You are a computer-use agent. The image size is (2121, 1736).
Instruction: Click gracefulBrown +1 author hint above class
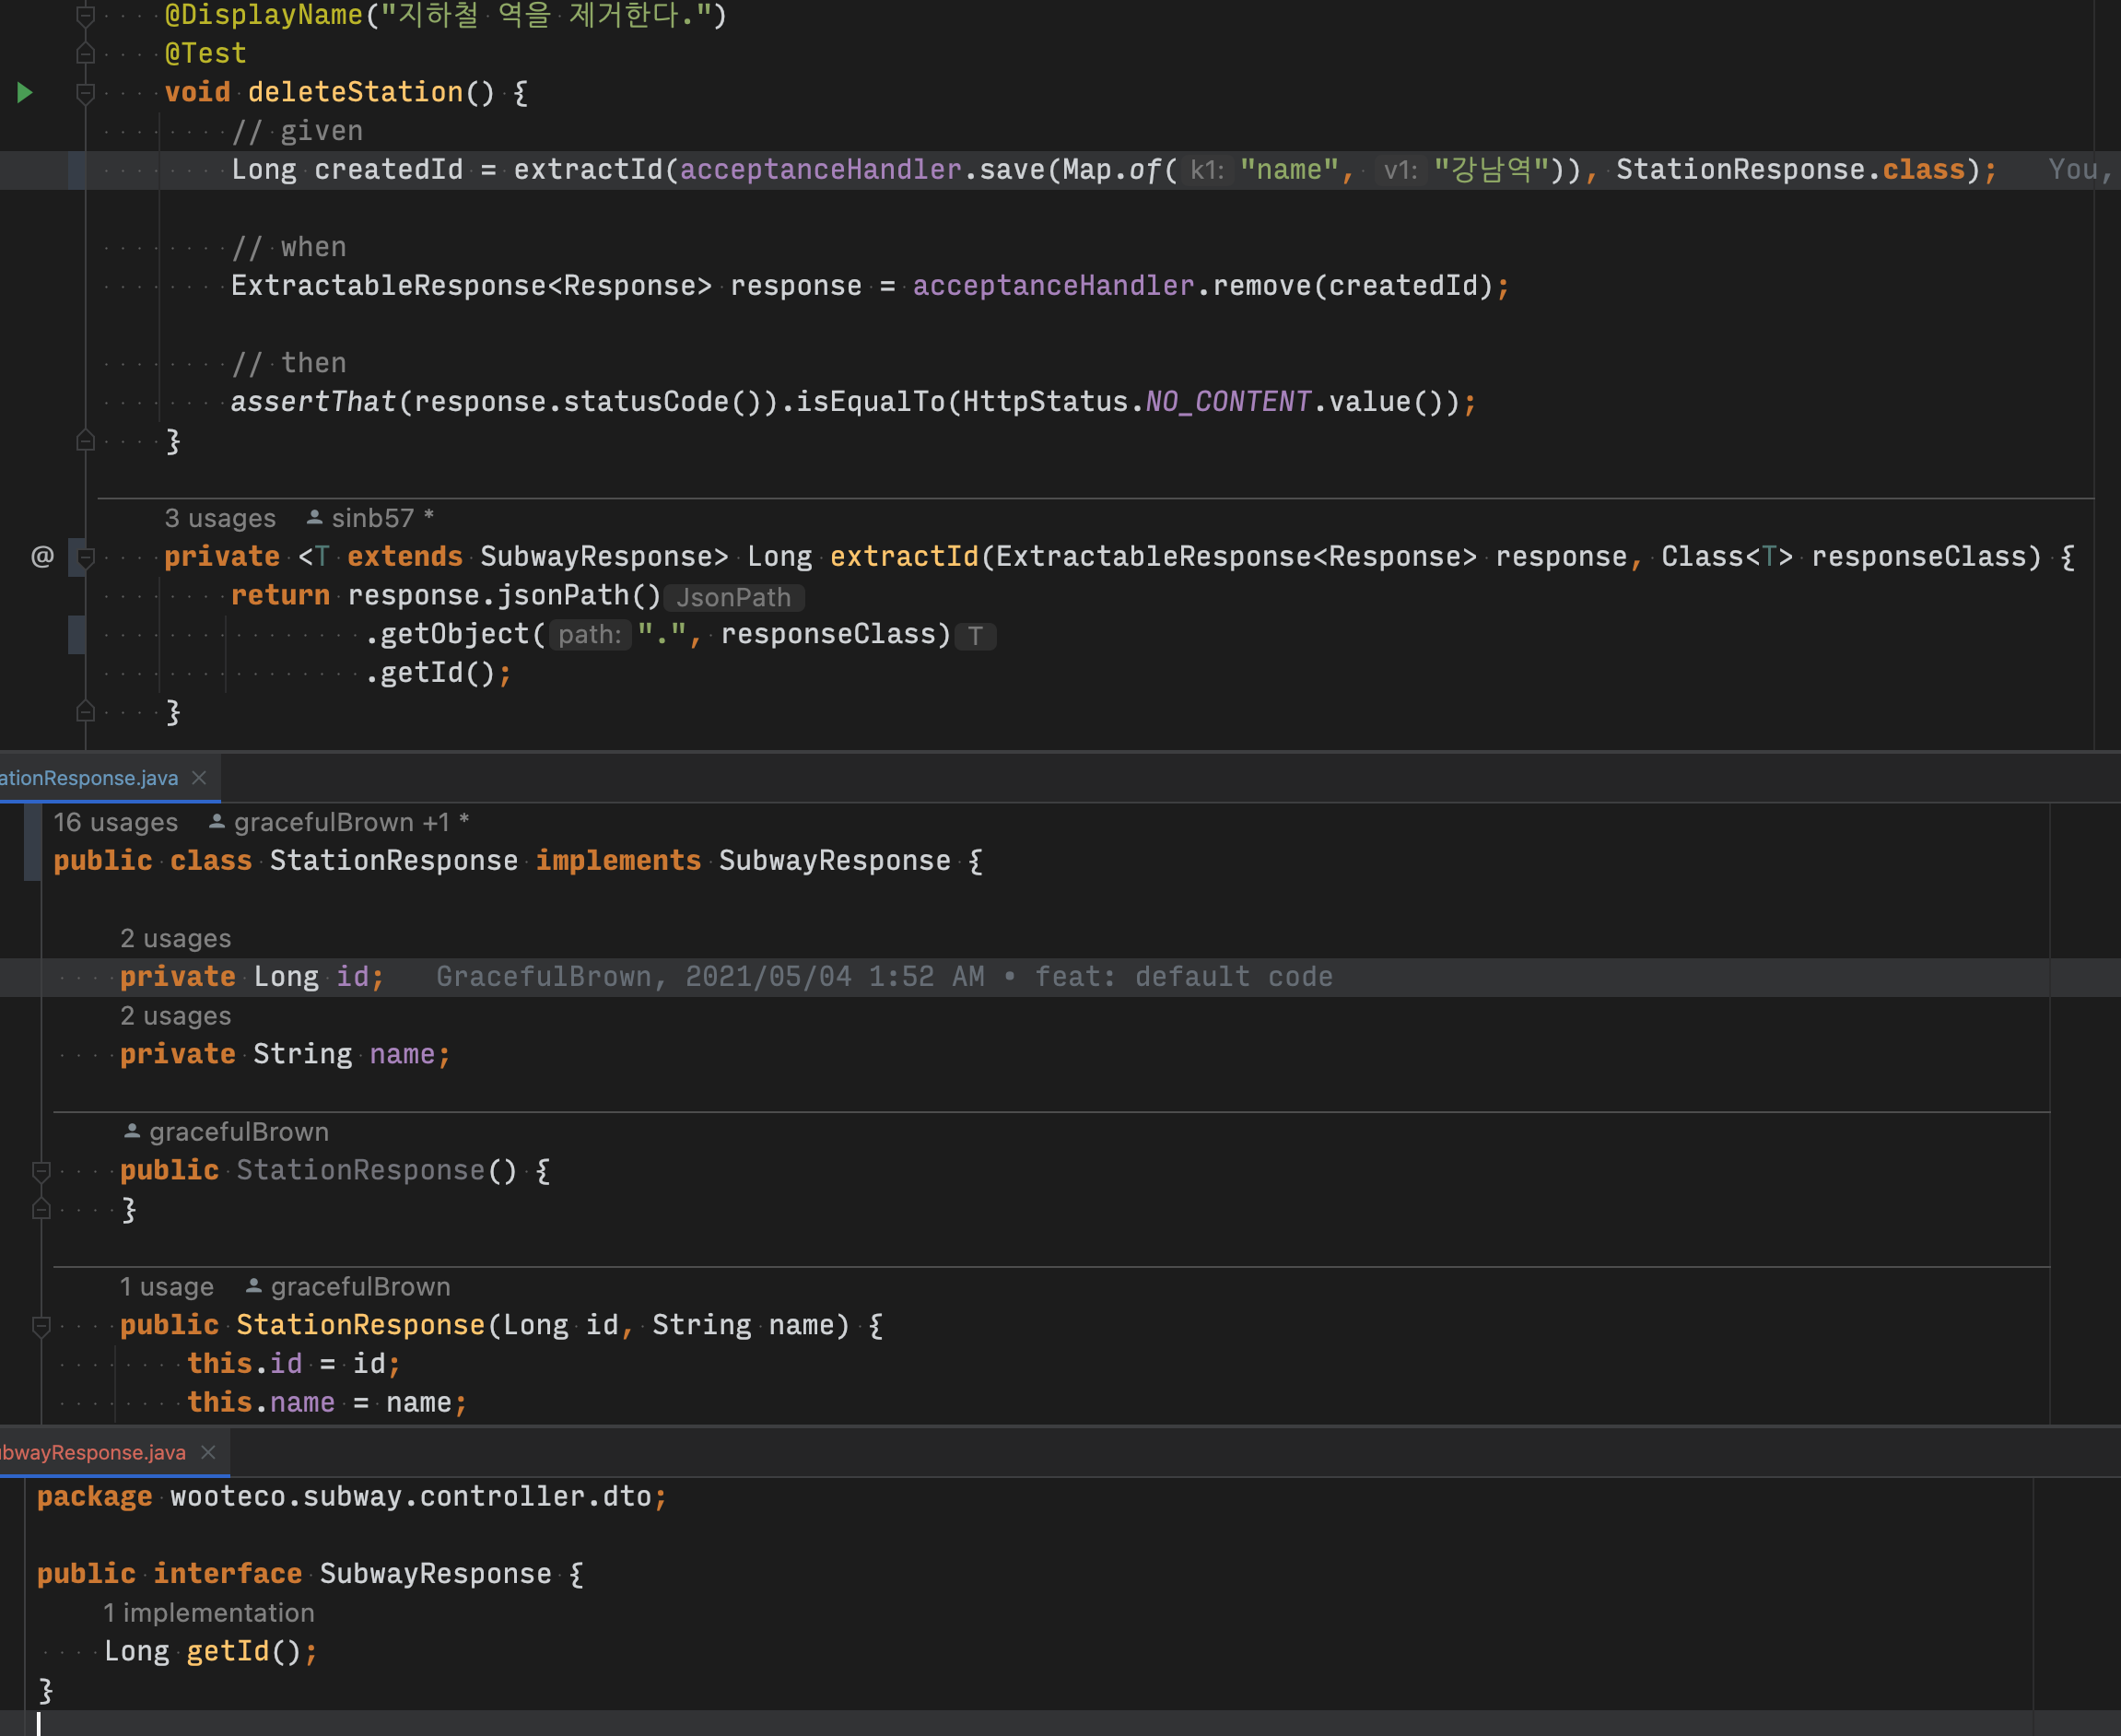340,822
